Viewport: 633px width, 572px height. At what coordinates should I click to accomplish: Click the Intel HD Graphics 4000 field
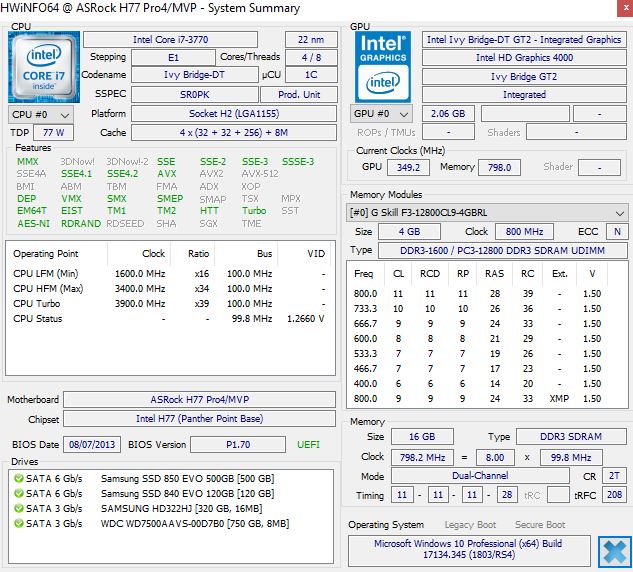click(x=524, y=58)
